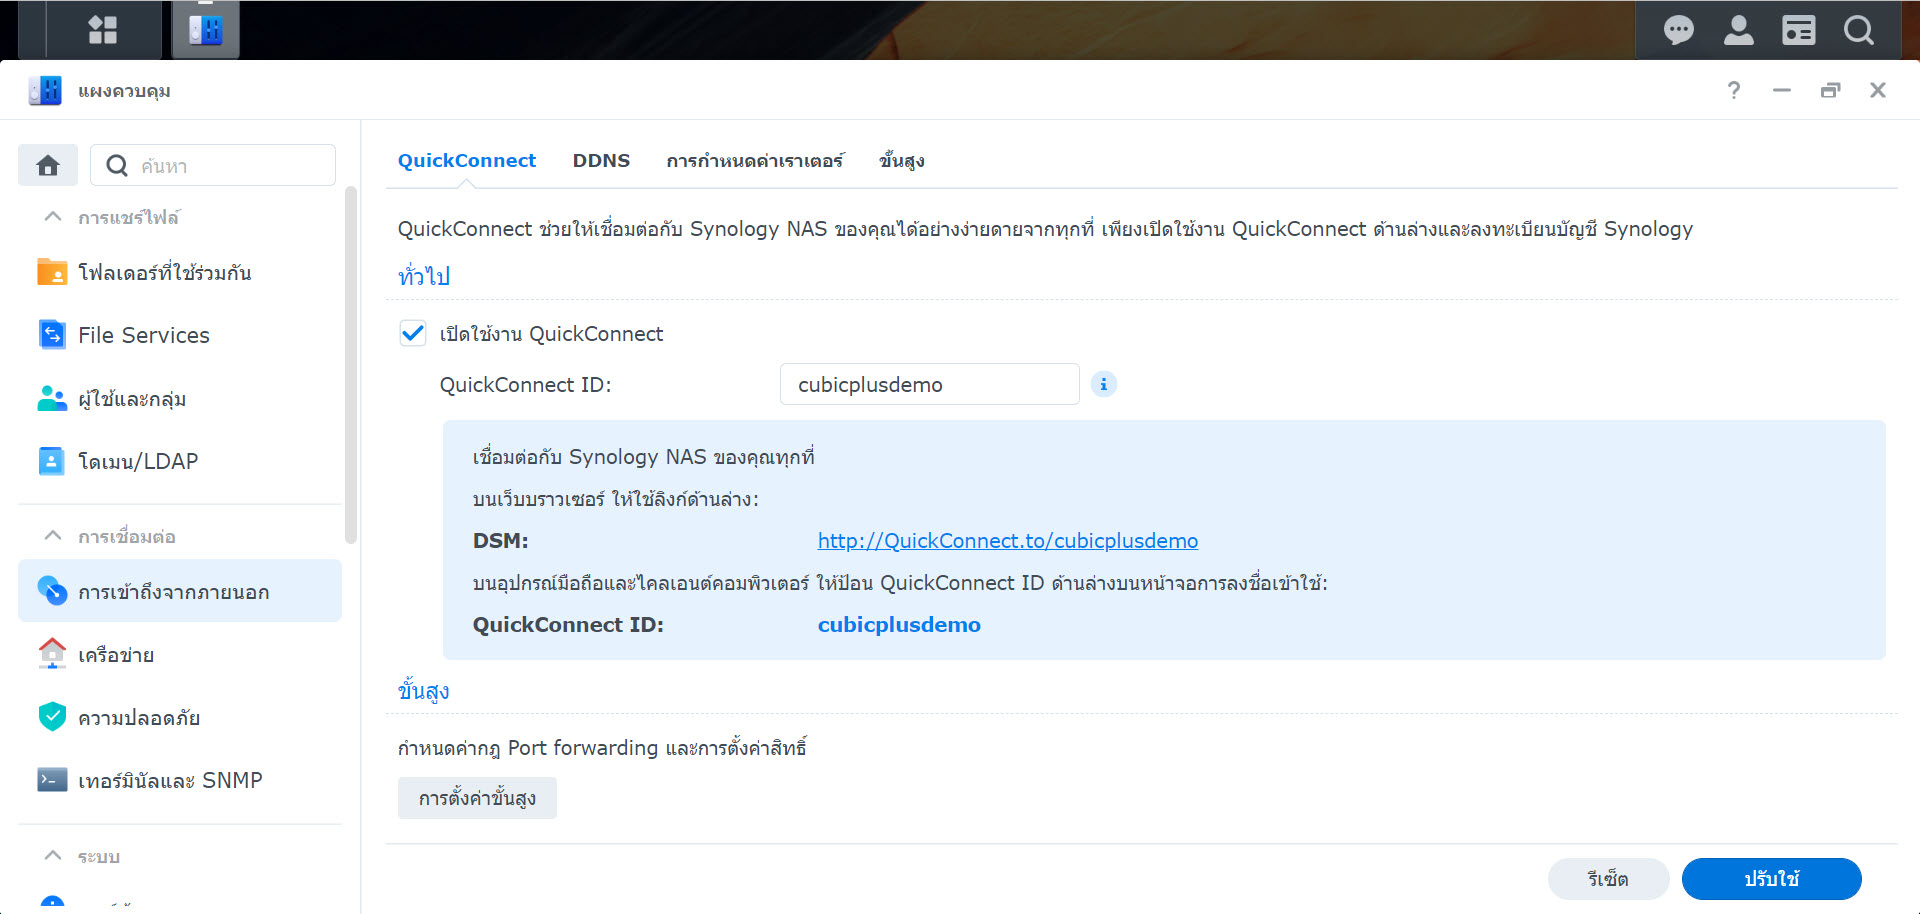Disable the เปิดใช้งาน QuickConnect checkbox
The image size is (1920, 914).
(x=412, y=333)
